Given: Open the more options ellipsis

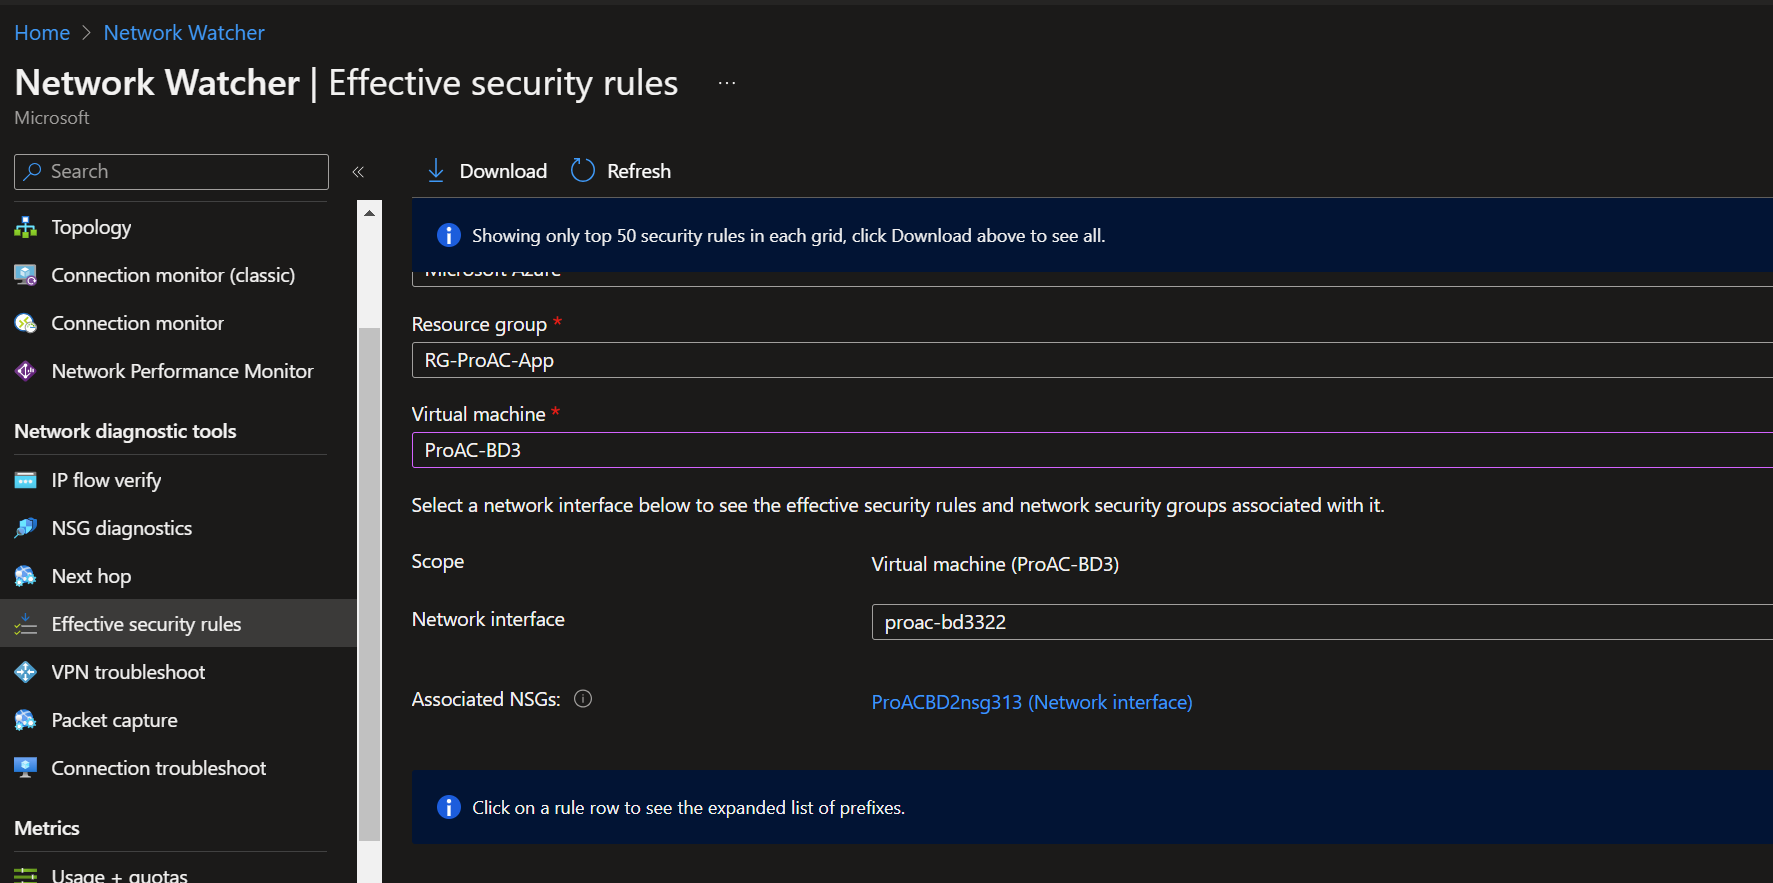Looking at the screenshot, I should [727, 83].
